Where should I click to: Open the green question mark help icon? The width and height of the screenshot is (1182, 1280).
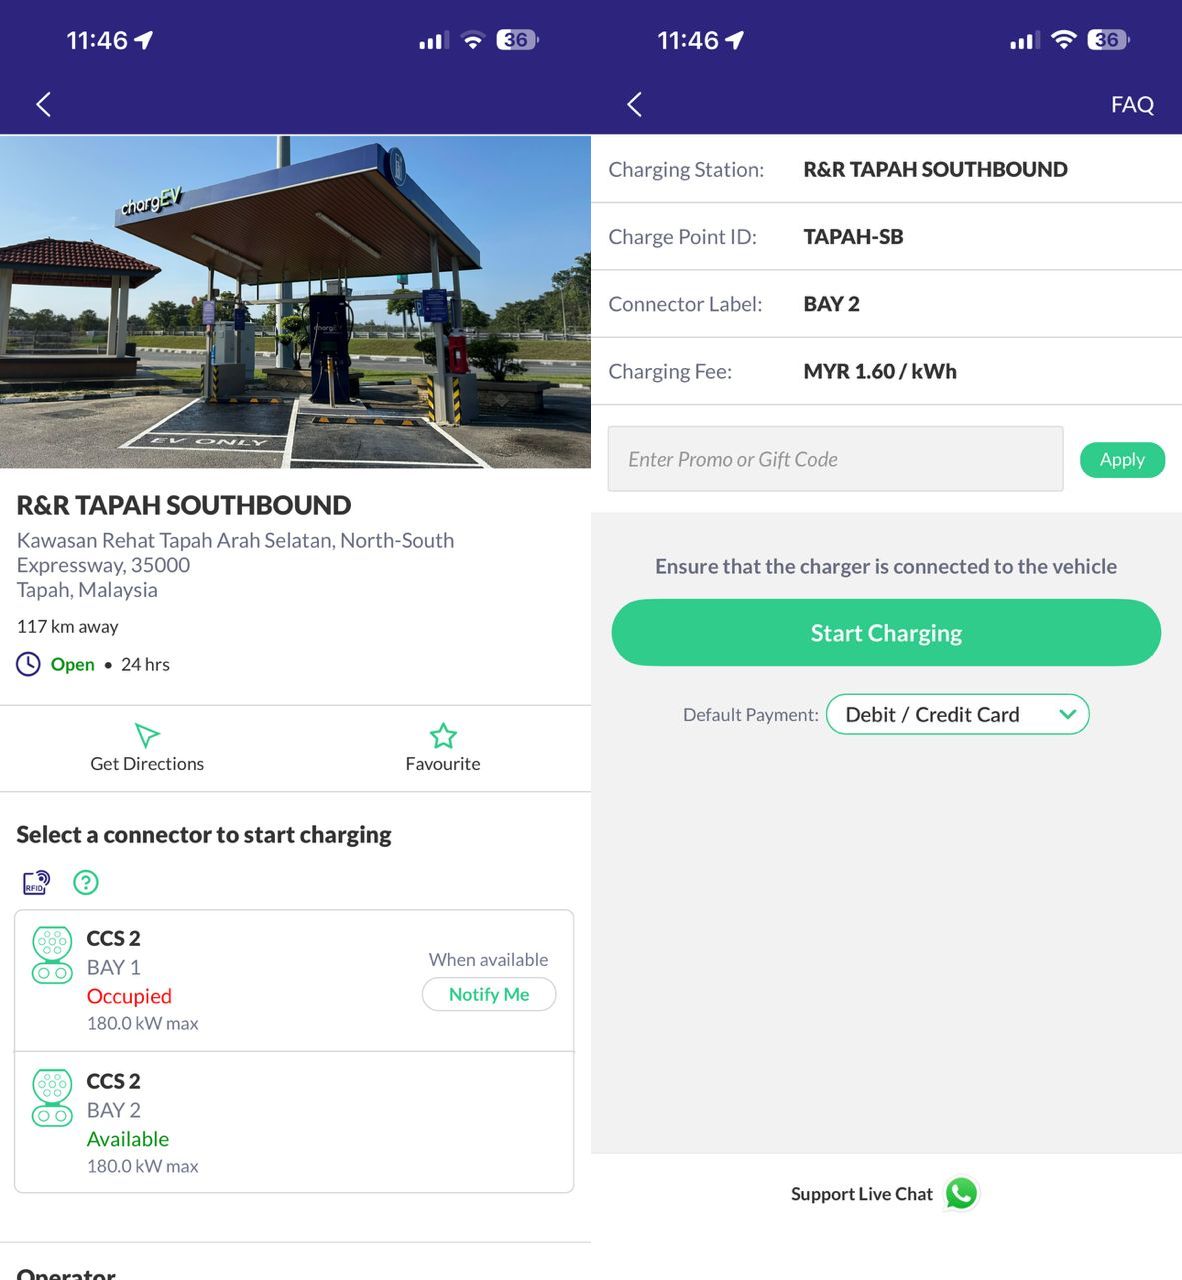(86, 882)
